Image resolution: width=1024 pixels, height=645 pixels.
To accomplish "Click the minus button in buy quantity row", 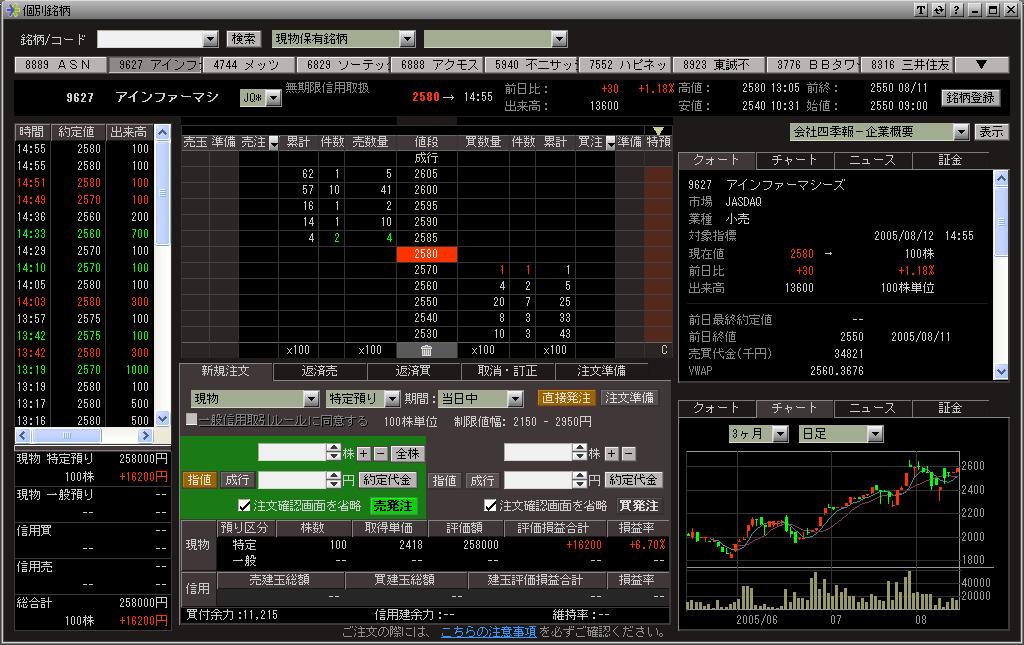I will click(x=628, y=453).
